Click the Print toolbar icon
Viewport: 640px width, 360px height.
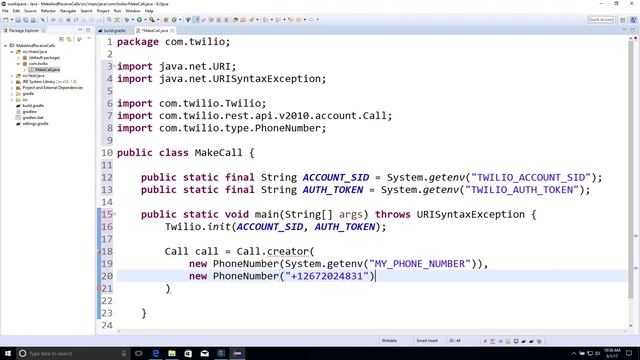click(33, 20)
